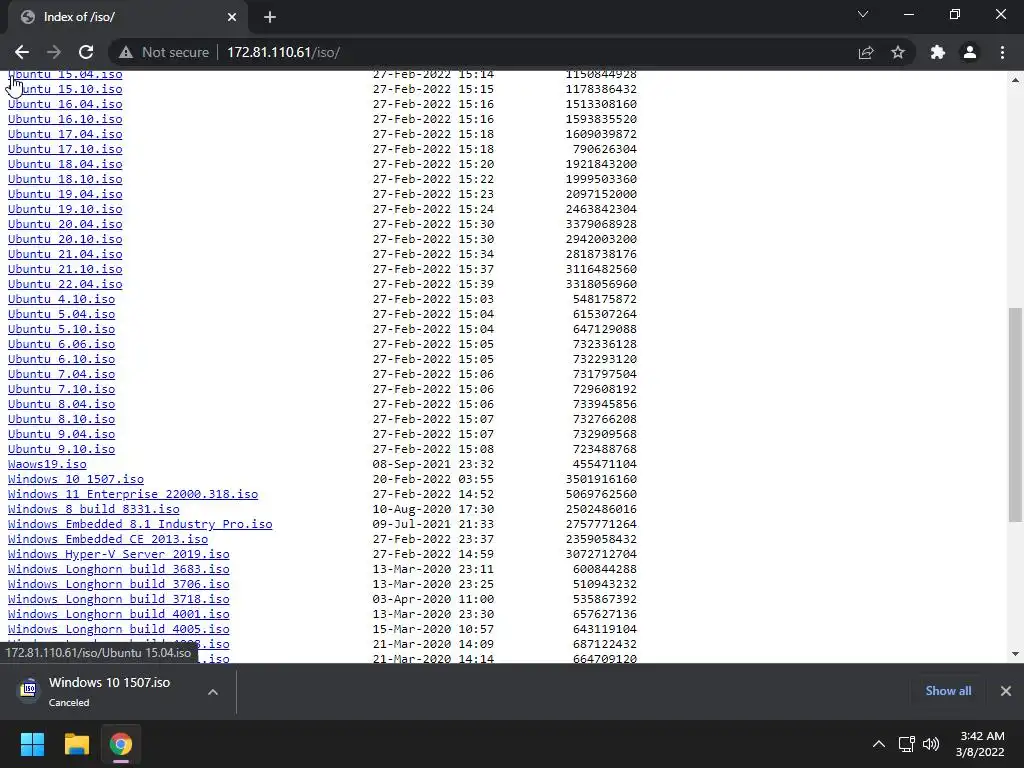
Task: Click Windows Longhorn build 4005.iso link
Action: point(118,630)
